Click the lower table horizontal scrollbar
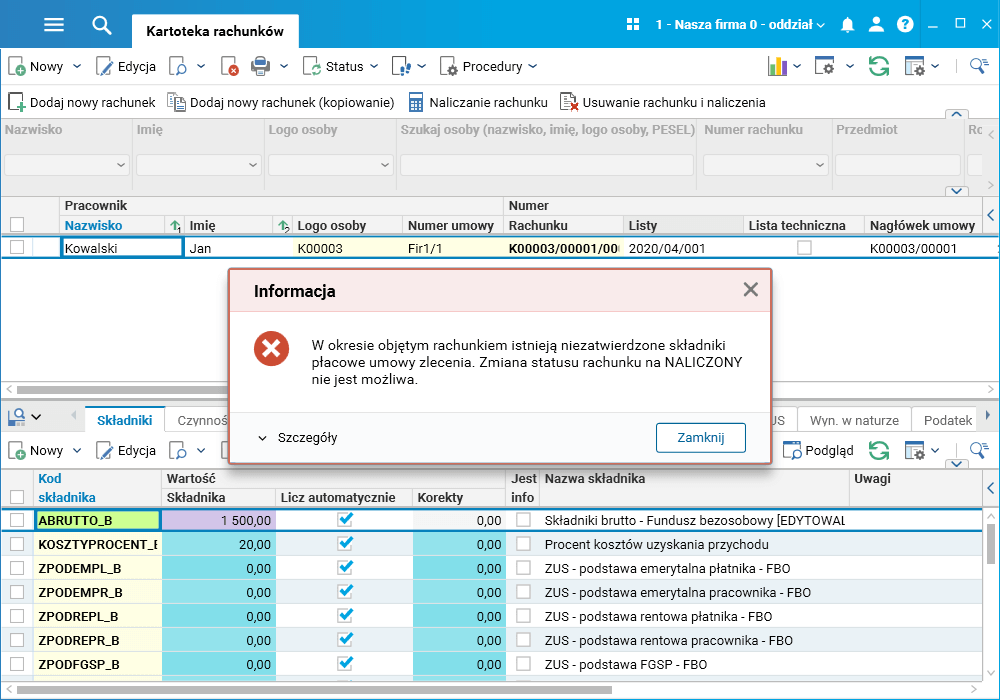The width and height of the screenshot is (1000, 700). tap(314, 690)
